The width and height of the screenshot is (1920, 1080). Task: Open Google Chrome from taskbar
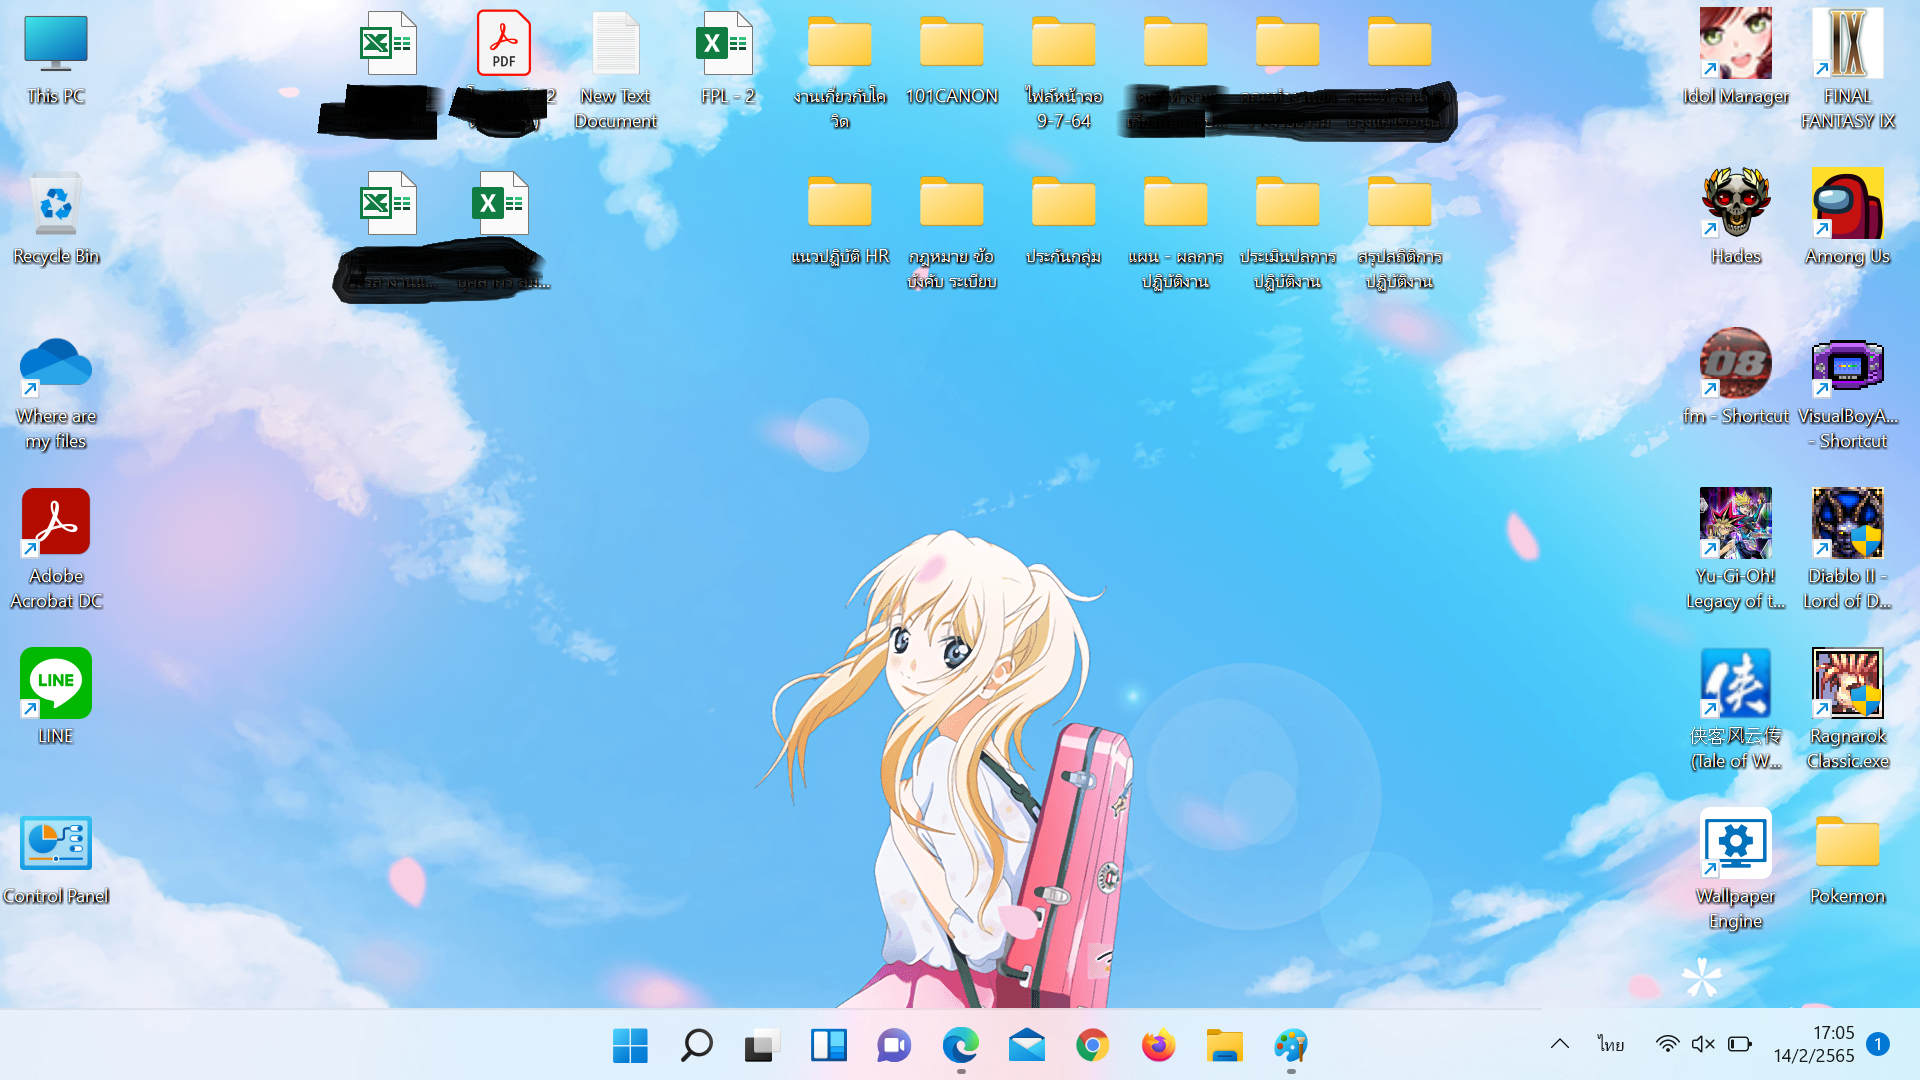1092,1046
